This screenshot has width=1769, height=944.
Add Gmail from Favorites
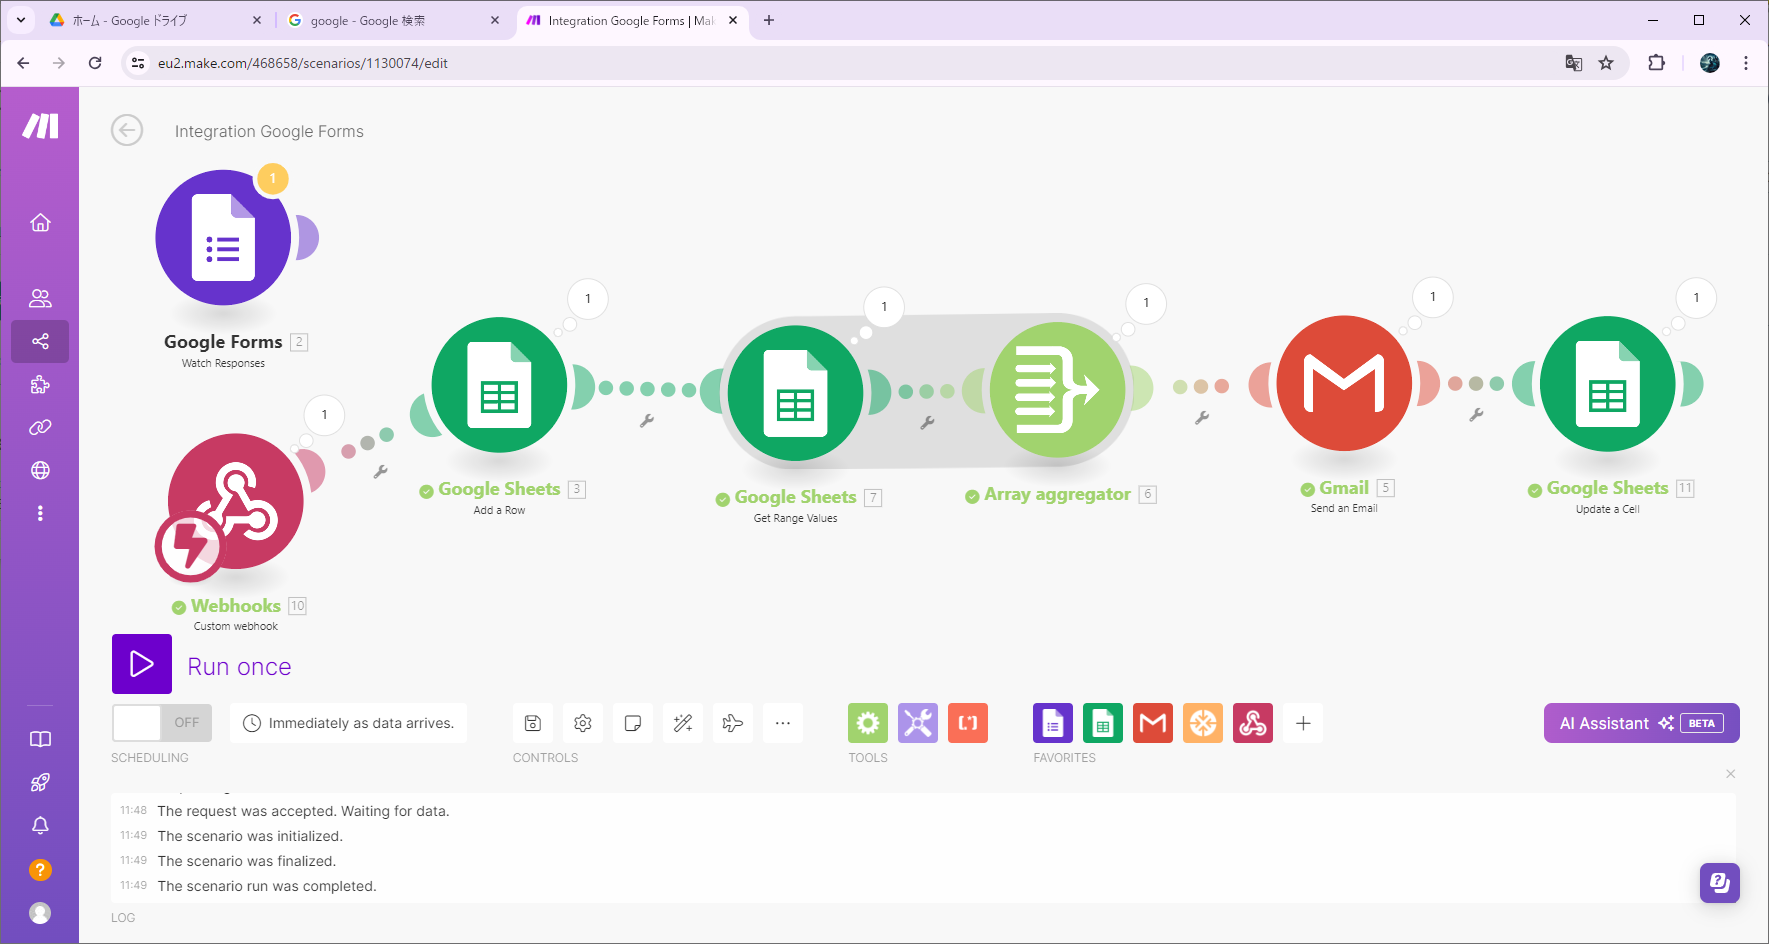click(1153, 723)
